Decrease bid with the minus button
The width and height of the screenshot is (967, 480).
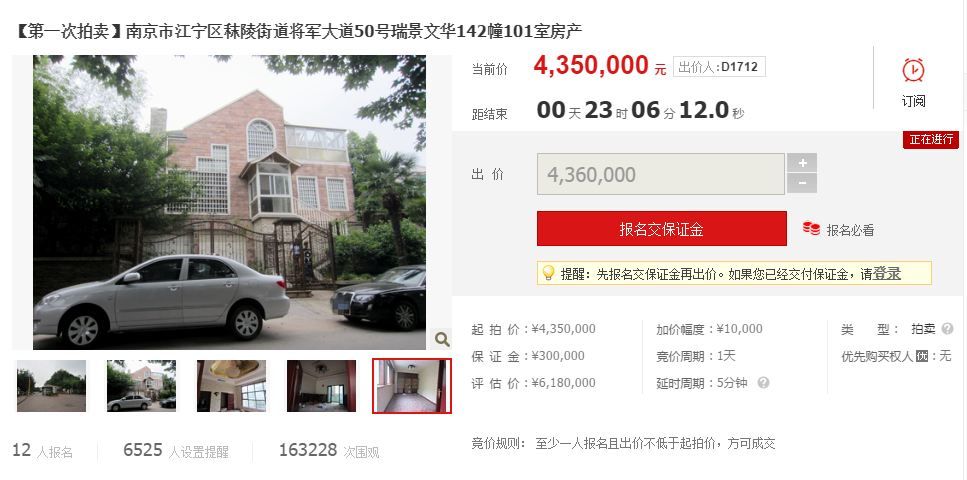pos(802,183)
